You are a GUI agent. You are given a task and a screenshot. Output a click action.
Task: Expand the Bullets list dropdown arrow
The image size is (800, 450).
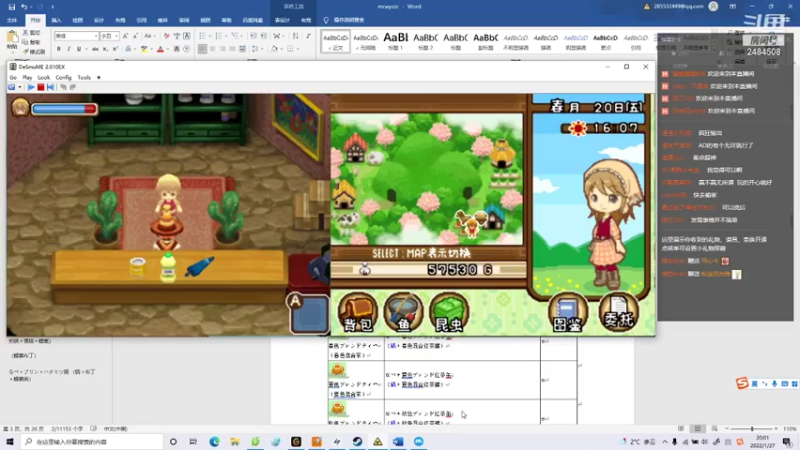208,36
